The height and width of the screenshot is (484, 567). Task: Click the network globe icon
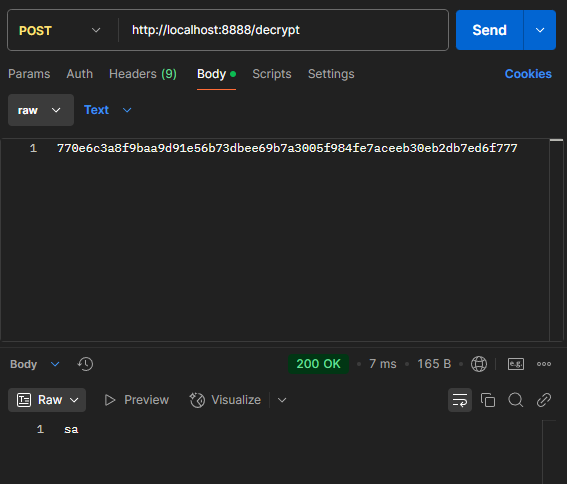pos(479,364)
